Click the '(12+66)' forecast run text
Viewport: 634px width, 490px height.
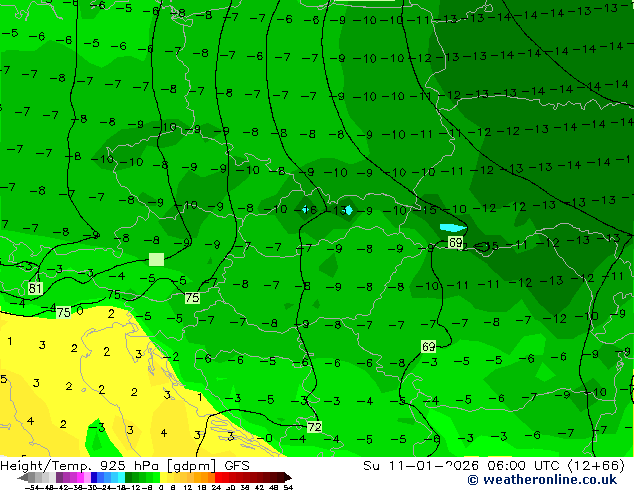pyautogui.click(x=596, y=466)
